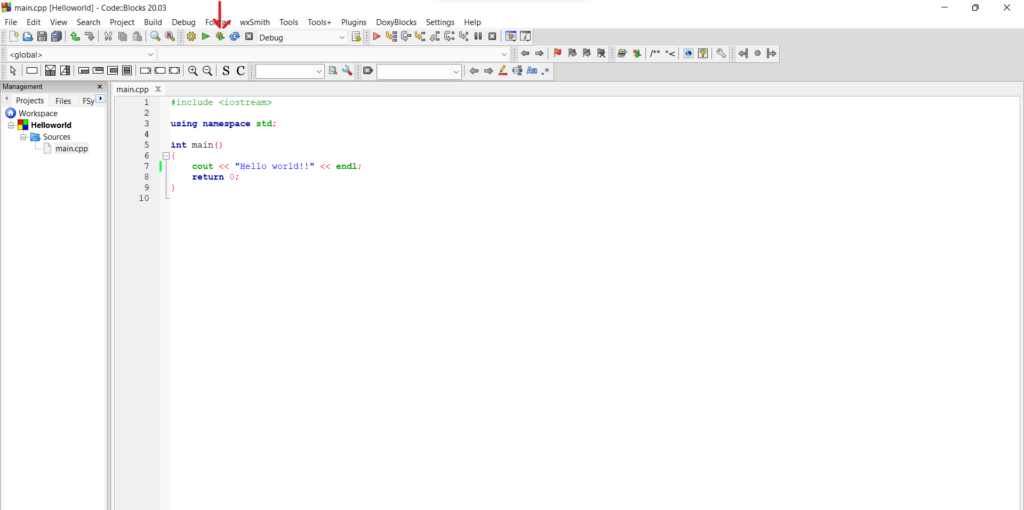Close the Management panel
1024x510 pixels.
(99, 87)
